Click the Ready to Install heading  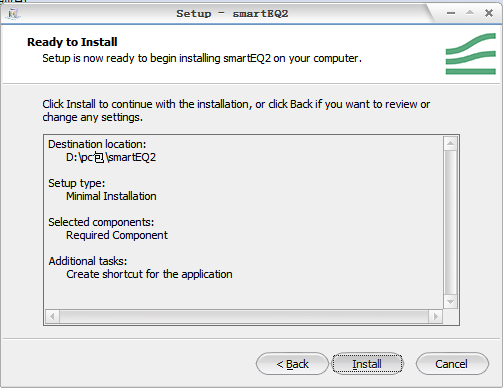point(72,42)
